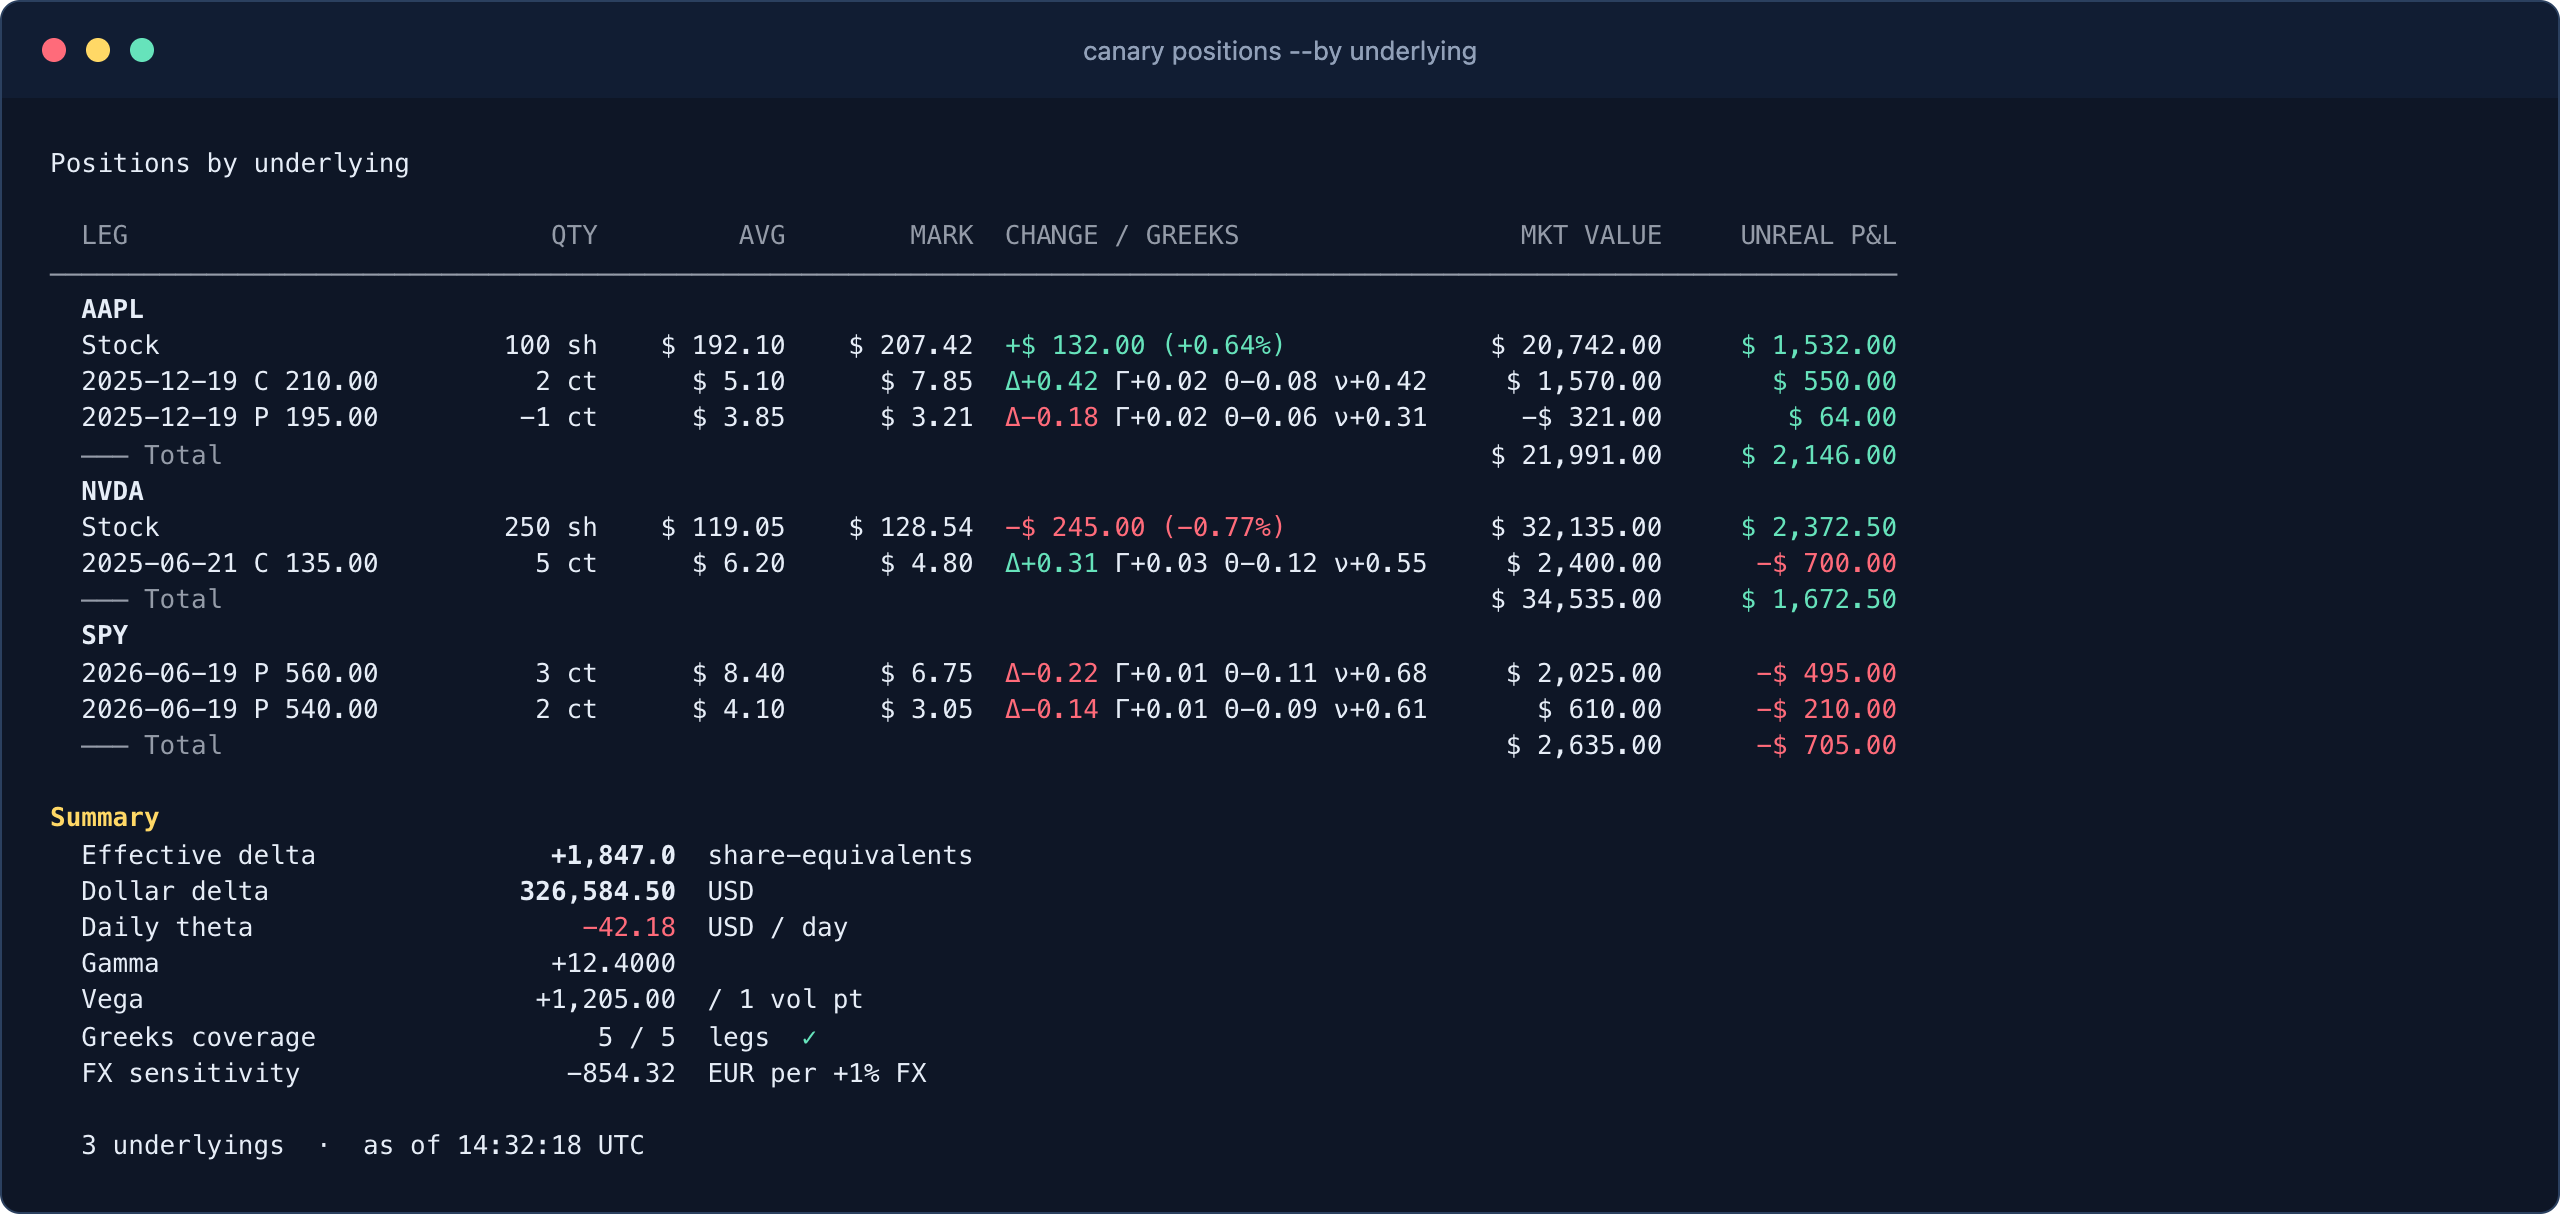Select the '2025-12-19 C 210.00' leg
The image size is (2560, 1216).
tap(230, 381)
